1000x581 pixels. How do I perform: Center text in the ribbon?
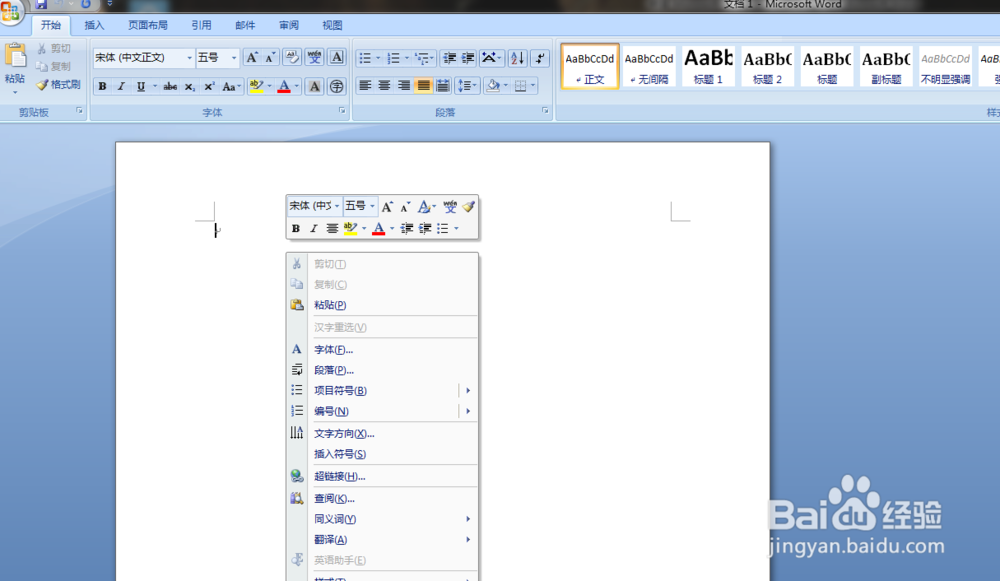click(384, 85)
